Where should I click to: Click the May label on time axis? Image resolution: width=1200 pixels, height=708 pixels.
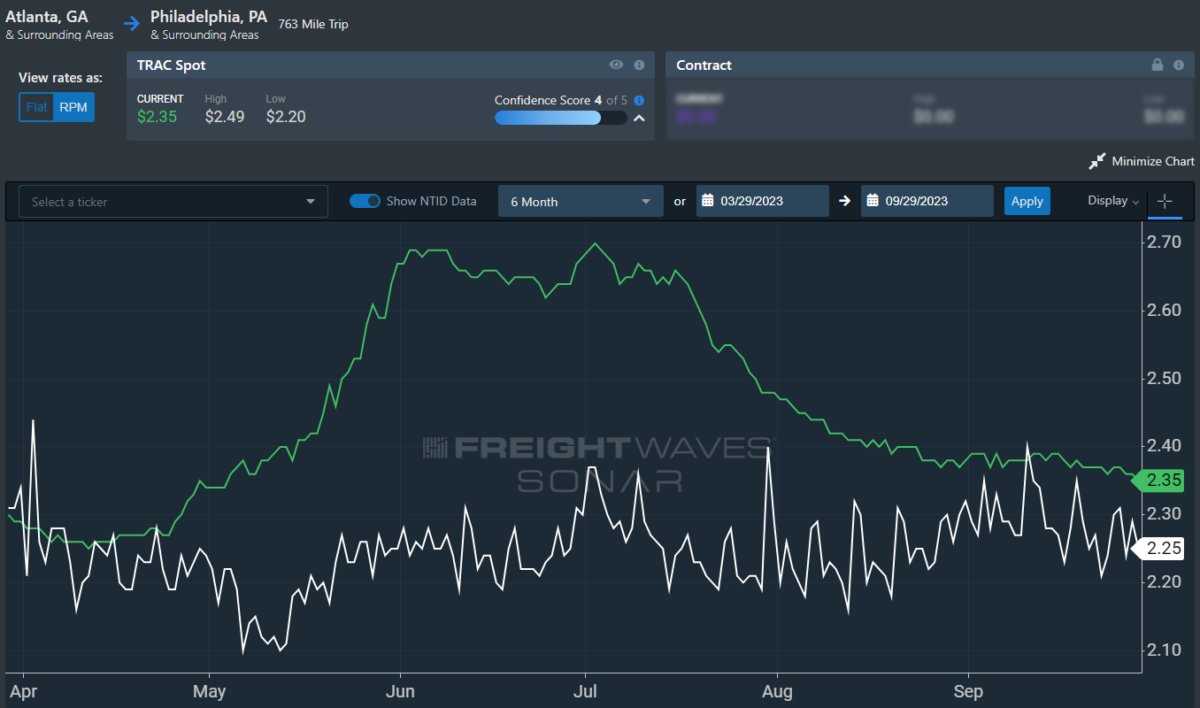coord(209,691)
